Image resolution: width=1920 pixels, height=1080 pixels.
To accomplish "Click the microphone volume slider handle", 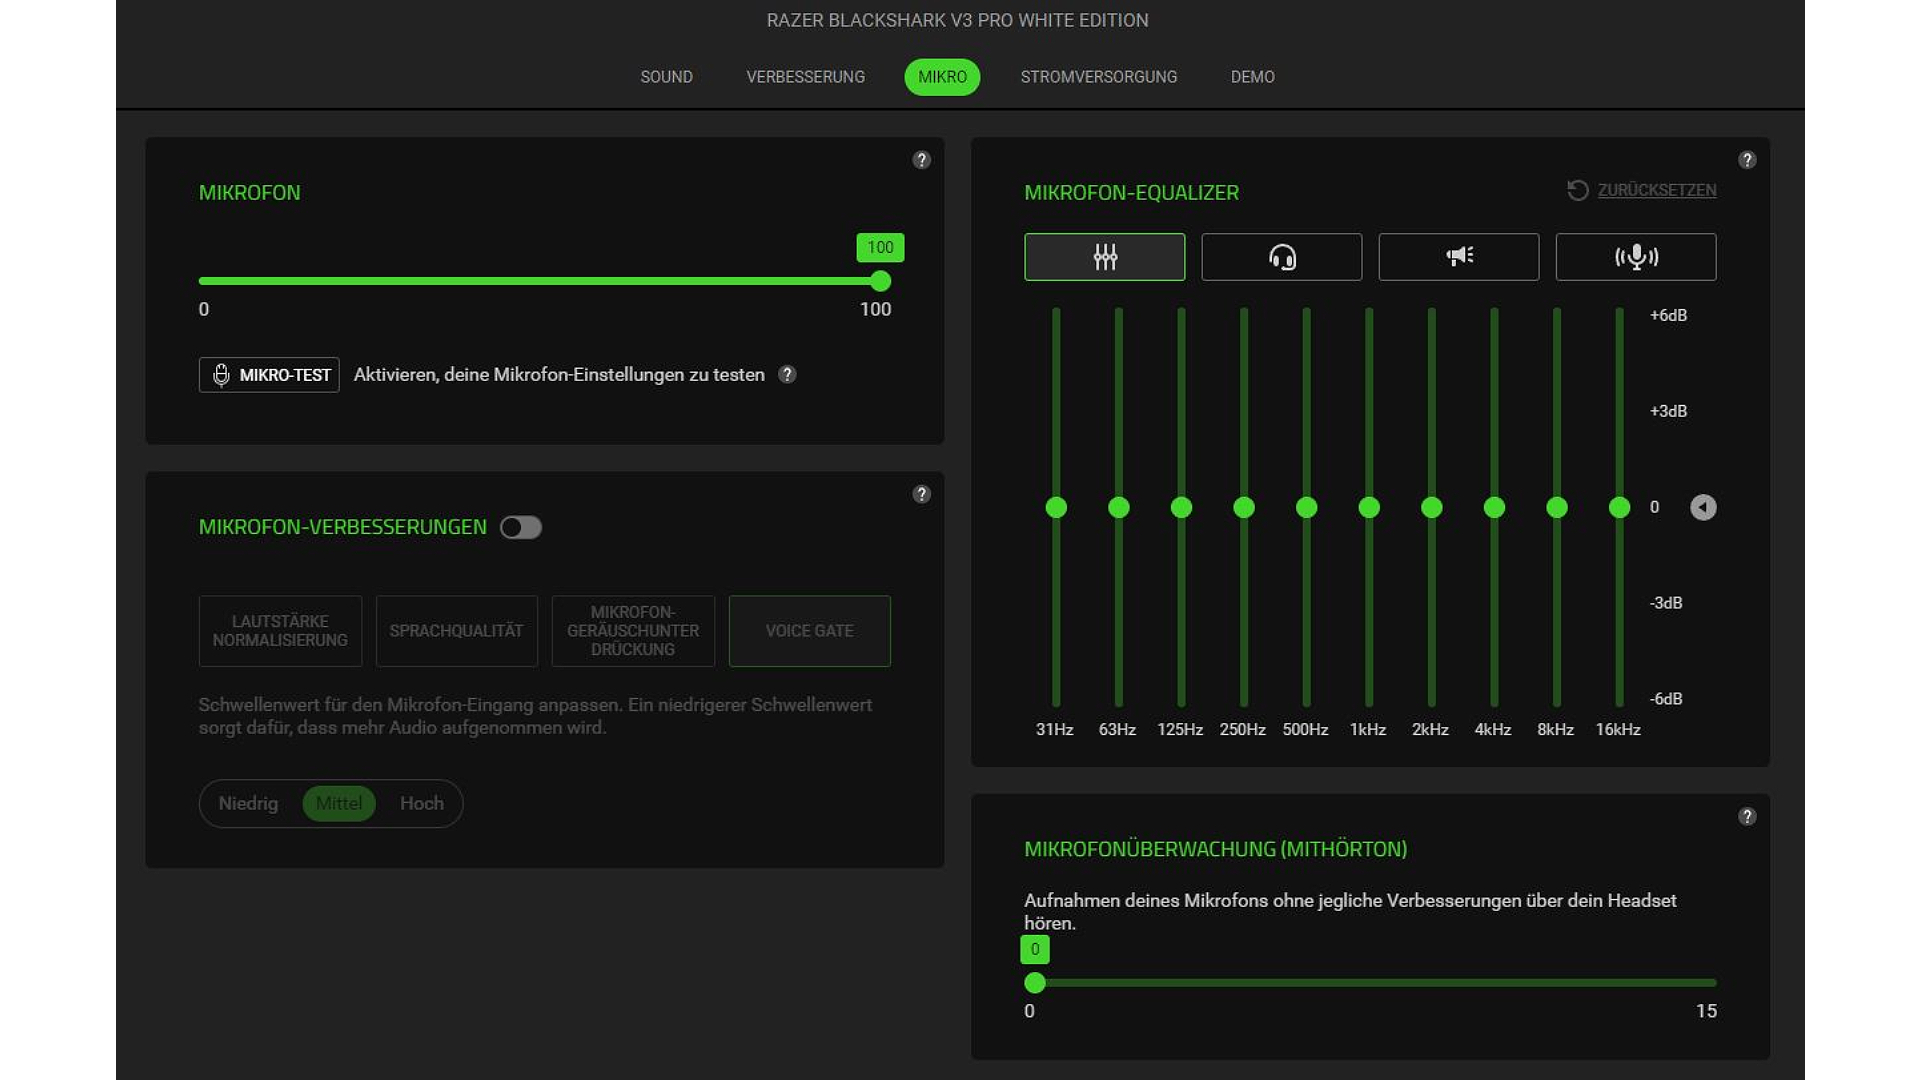I will [880, 281].
